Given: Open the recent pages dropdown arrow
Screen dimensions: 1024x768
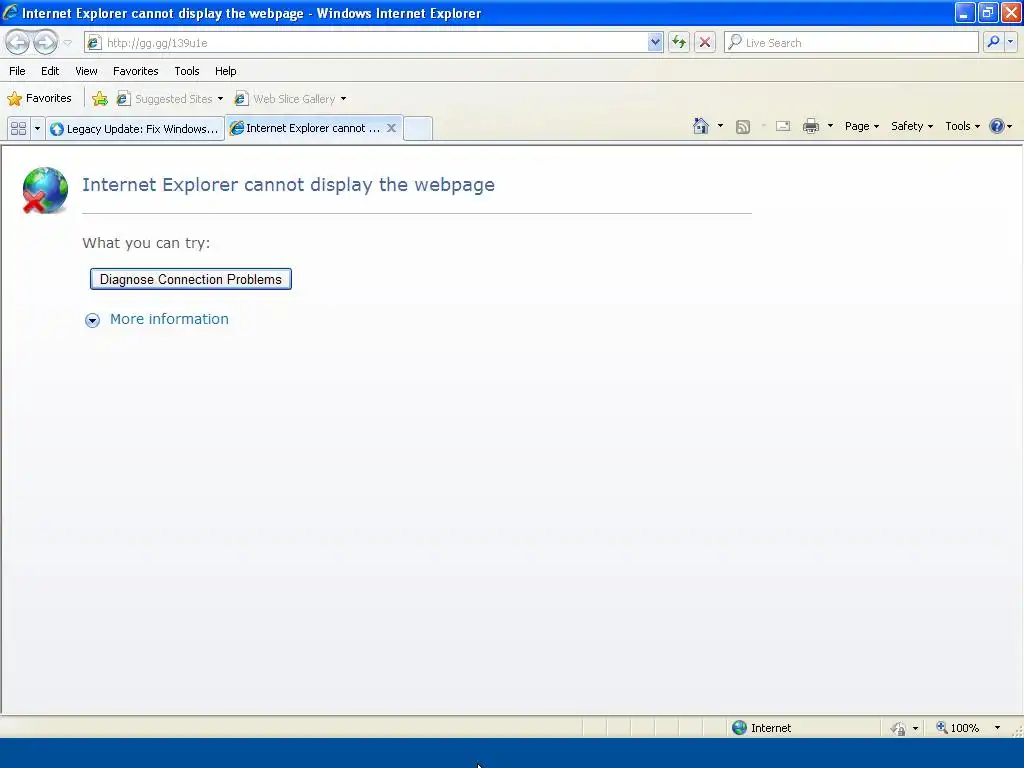Looking at the screenshot, I should [67, 43].
